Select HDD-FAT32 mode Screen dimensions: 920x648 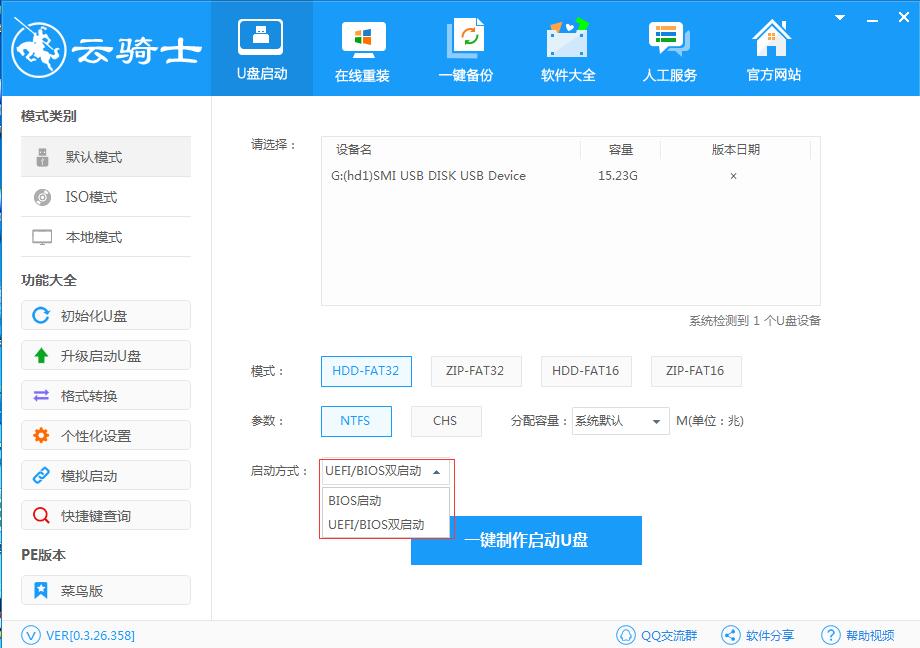coord(366,371)
